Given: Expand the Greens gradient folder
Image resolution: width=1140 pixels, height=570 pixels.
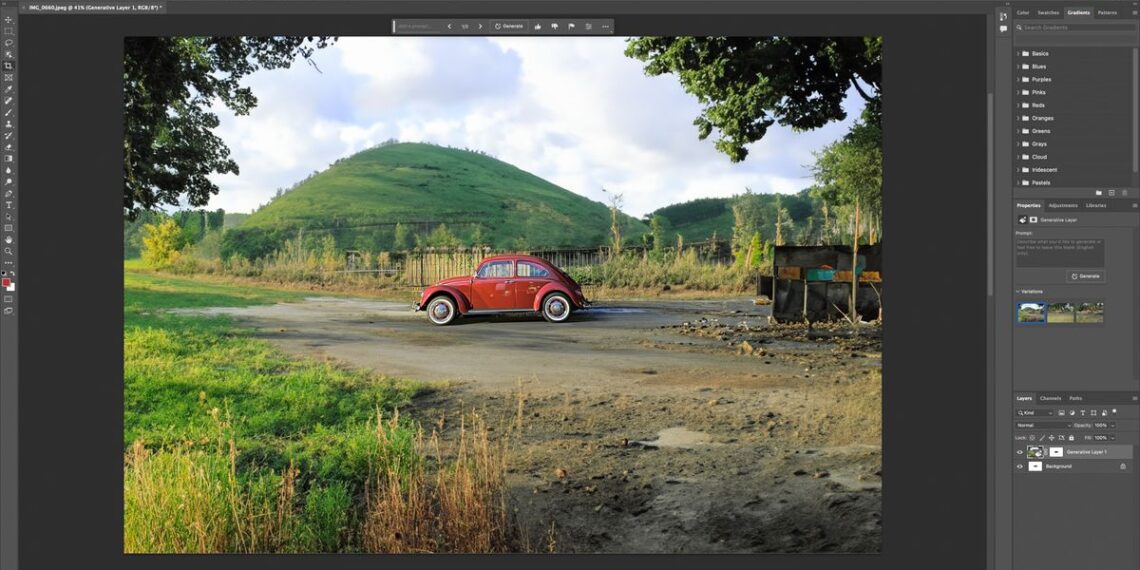Looking at the screenshot, I should pyautogui.click(x=1018, y=131).
